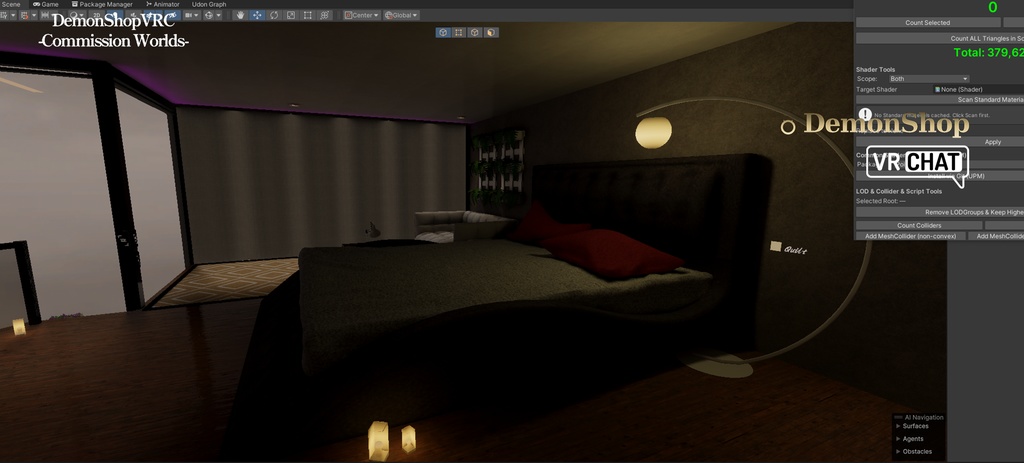Click first cube overlay icon in scene view
1024x463 pixels.
point(443,32)
